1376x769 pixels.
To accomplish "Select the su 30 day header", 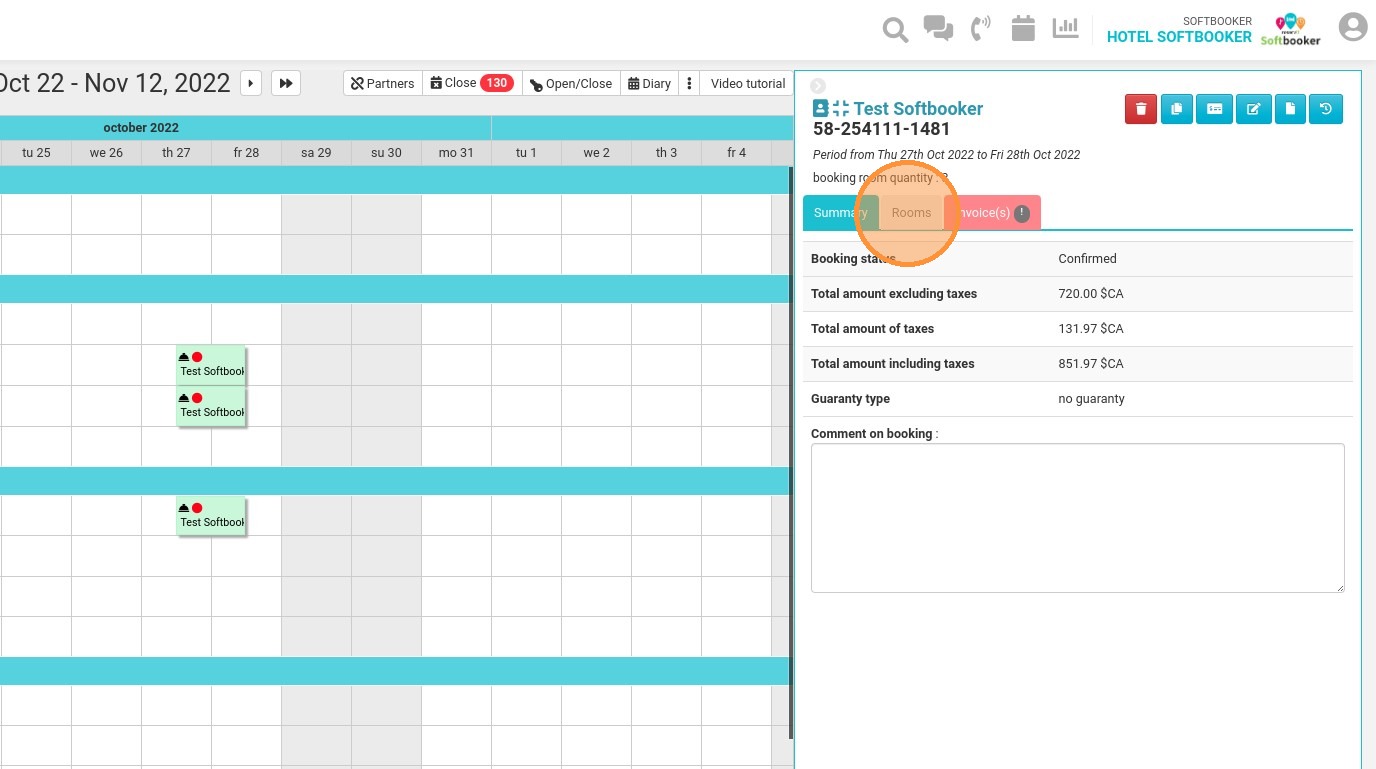I will (x=386, y=153).
